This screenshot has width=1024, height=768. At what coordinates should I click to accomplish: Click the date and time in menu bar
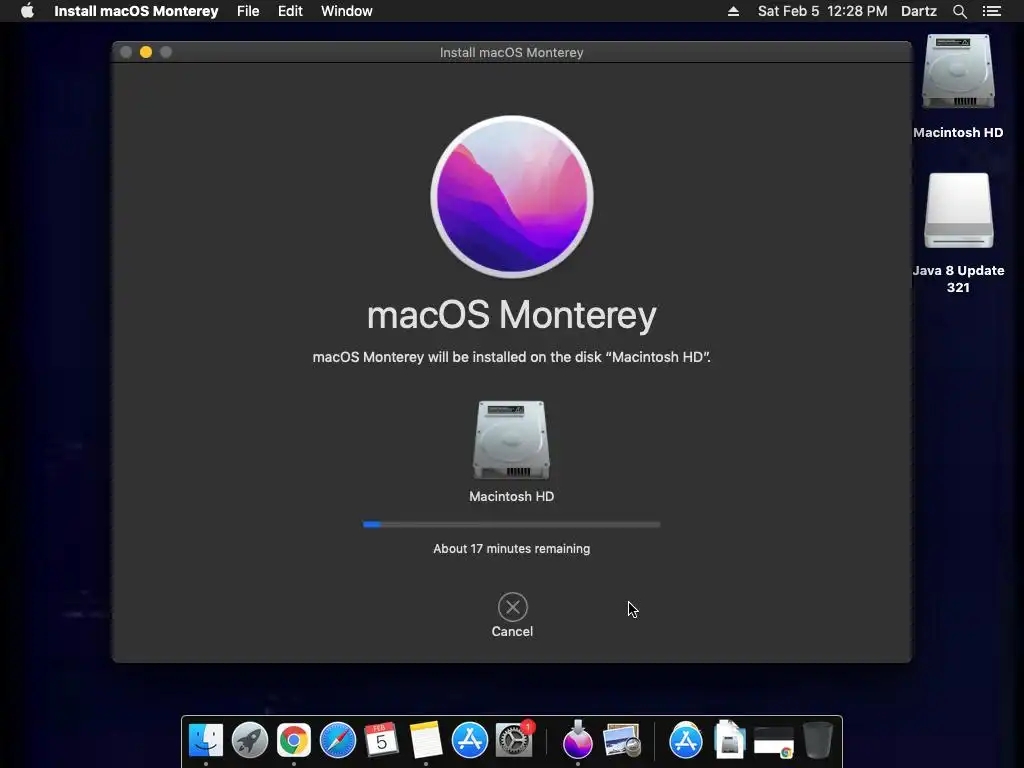tap(822, 11)
